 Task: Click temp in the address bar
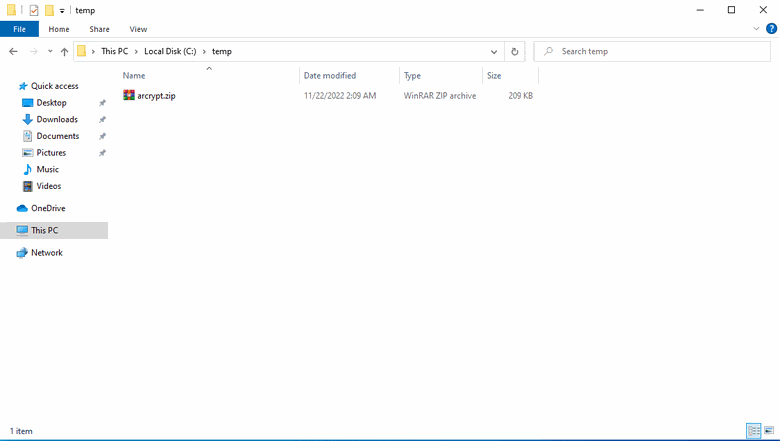coord(222,51)
